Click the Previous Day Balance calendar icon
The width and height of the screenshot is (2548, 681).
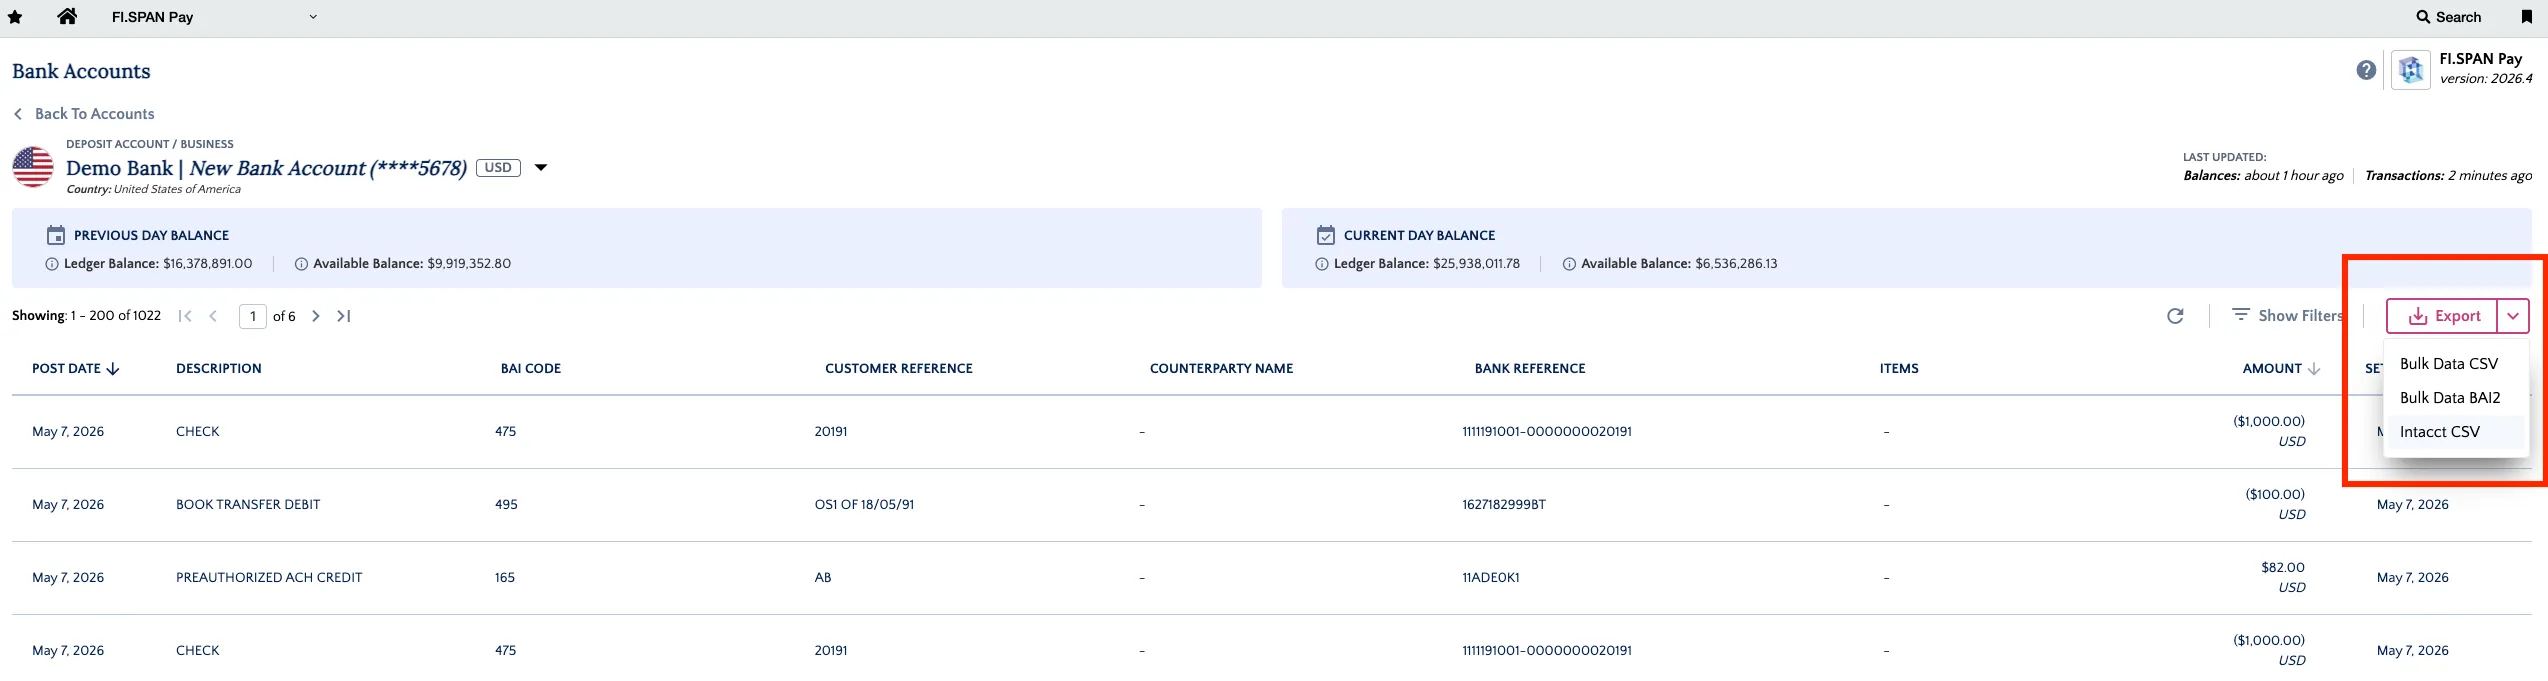click(x=56, y=235)
